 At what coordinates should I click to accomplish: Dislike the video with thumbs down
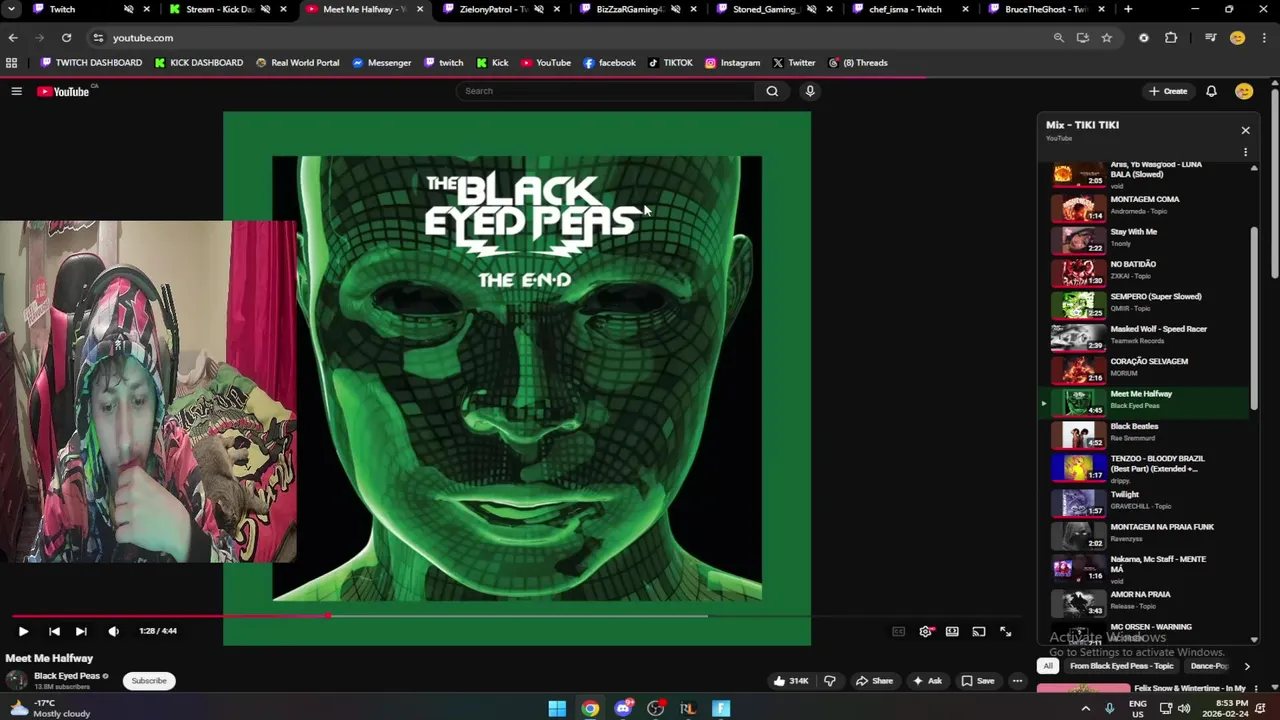tap(829, 681)
